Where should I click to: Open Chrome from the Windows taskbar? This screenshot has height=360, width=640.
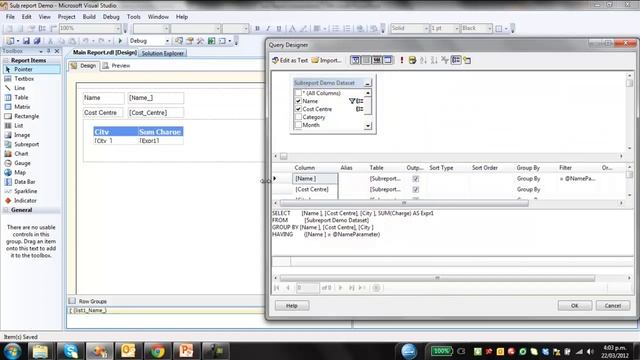[157, 351]
